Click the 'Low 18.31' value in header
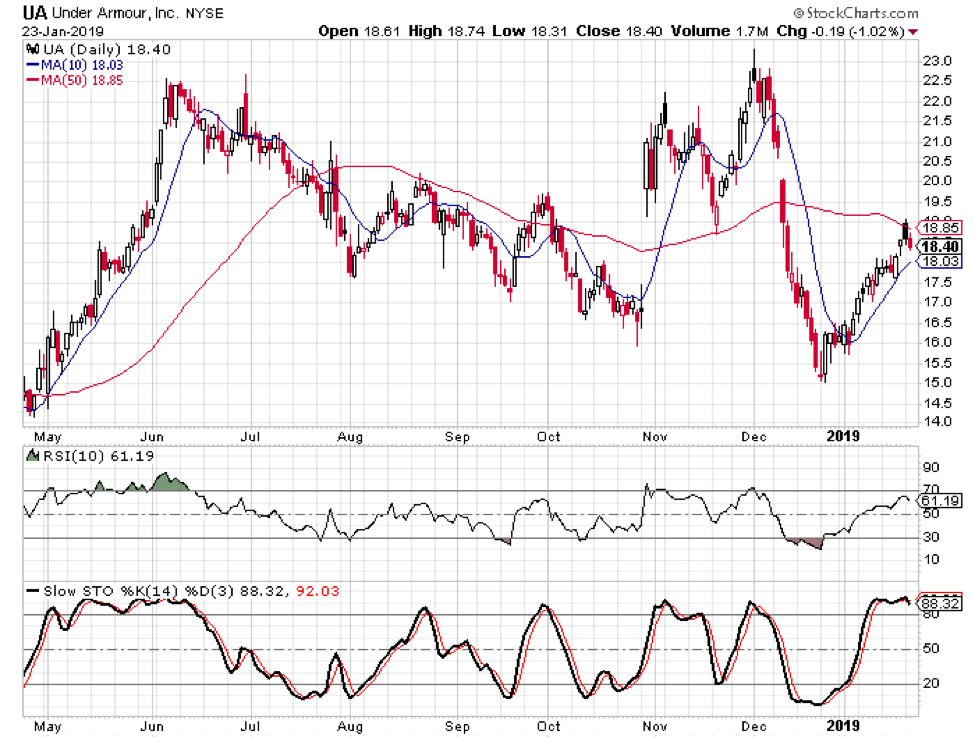 click(x=530, y=31)
